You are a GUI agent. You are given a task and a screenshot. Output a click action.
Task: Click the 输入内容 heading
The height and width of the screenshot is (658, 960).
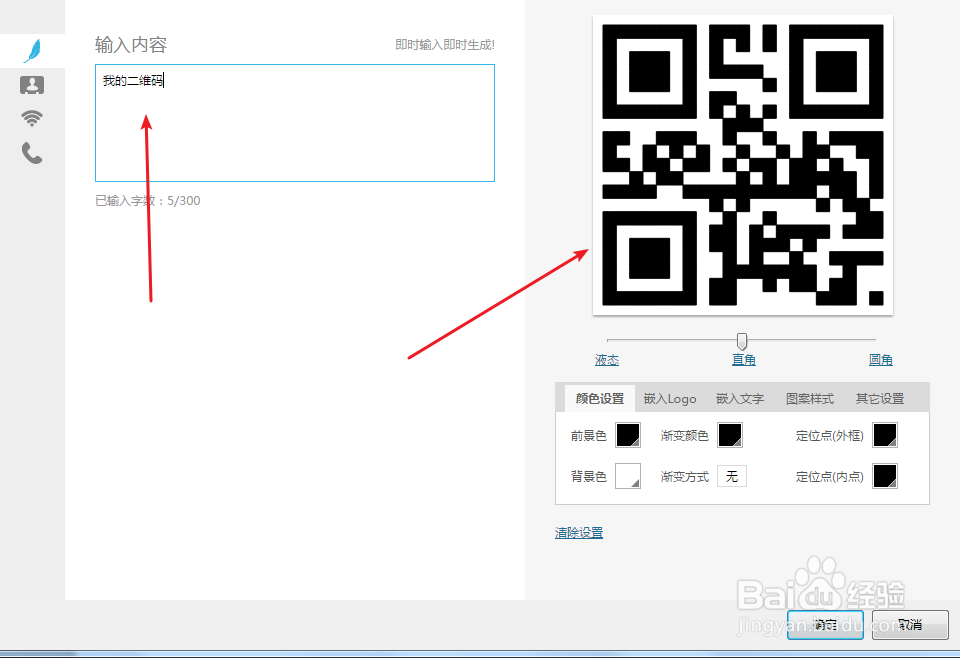tap(131, 45)
